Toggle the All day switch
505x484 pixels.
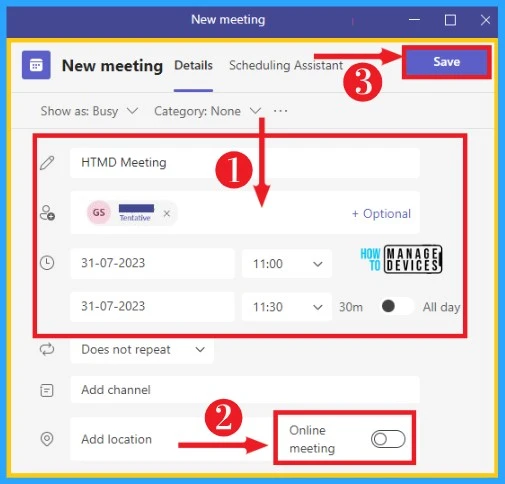397,306
